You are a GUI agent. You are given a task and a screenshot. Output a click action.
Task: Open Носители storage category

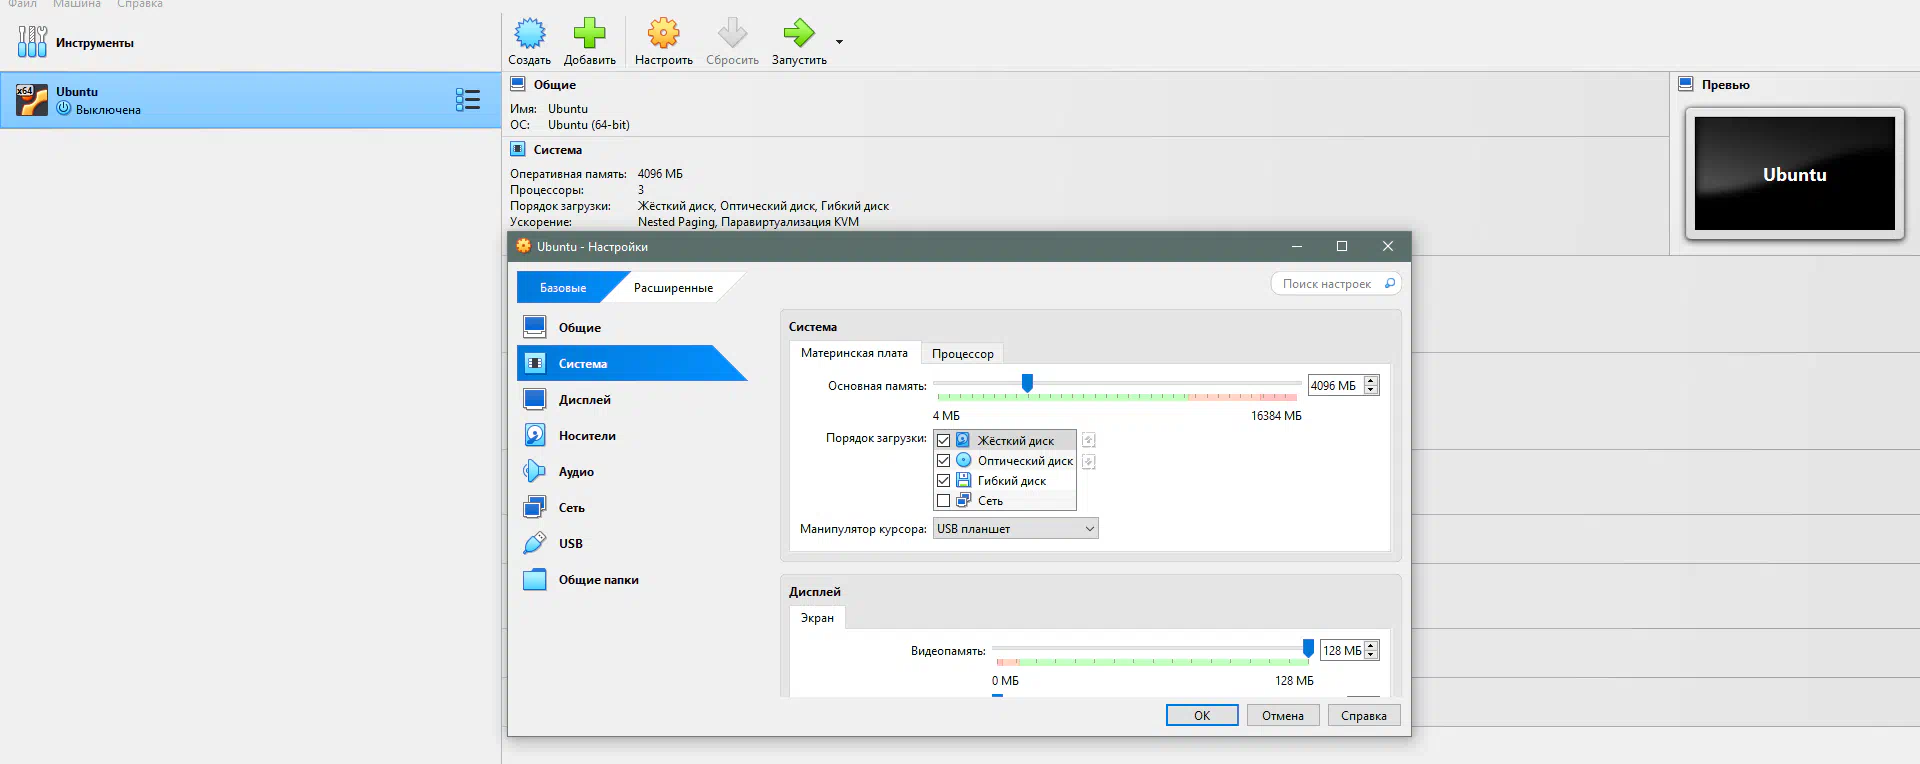632,435
